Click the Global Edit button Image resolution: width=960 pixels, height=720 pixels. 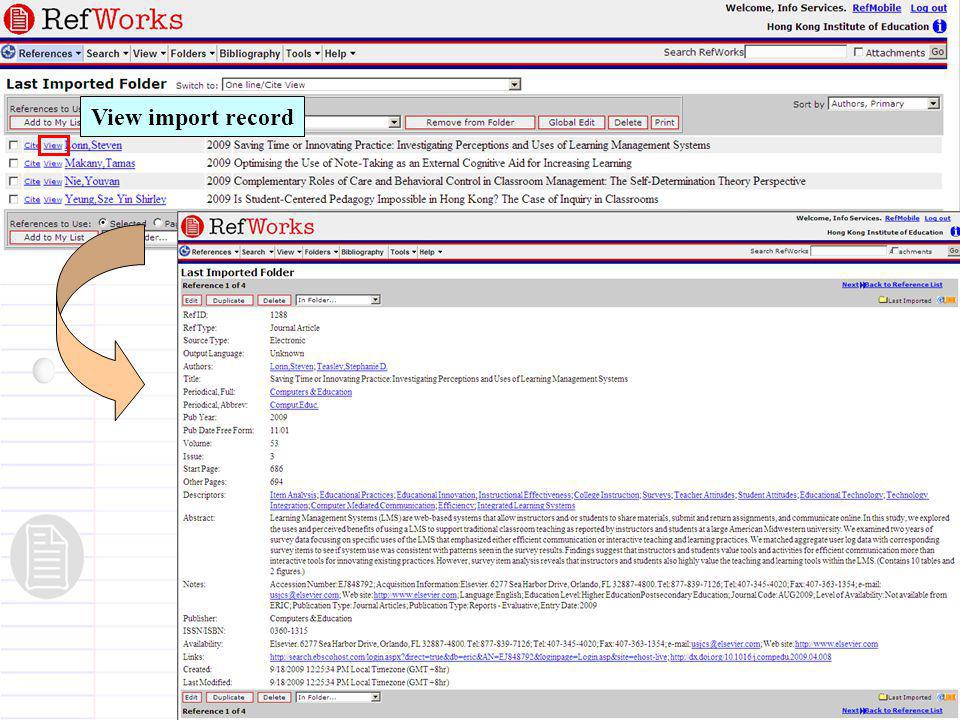click(571, 122)
